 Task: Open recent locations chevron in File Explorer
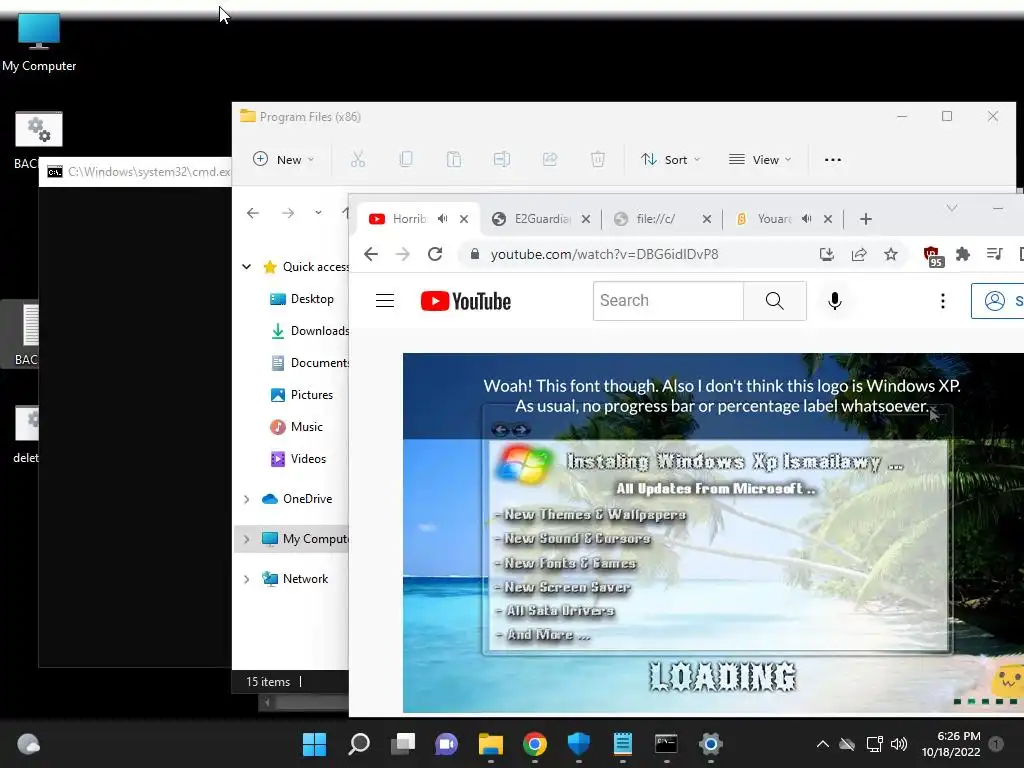click(318, 213)
